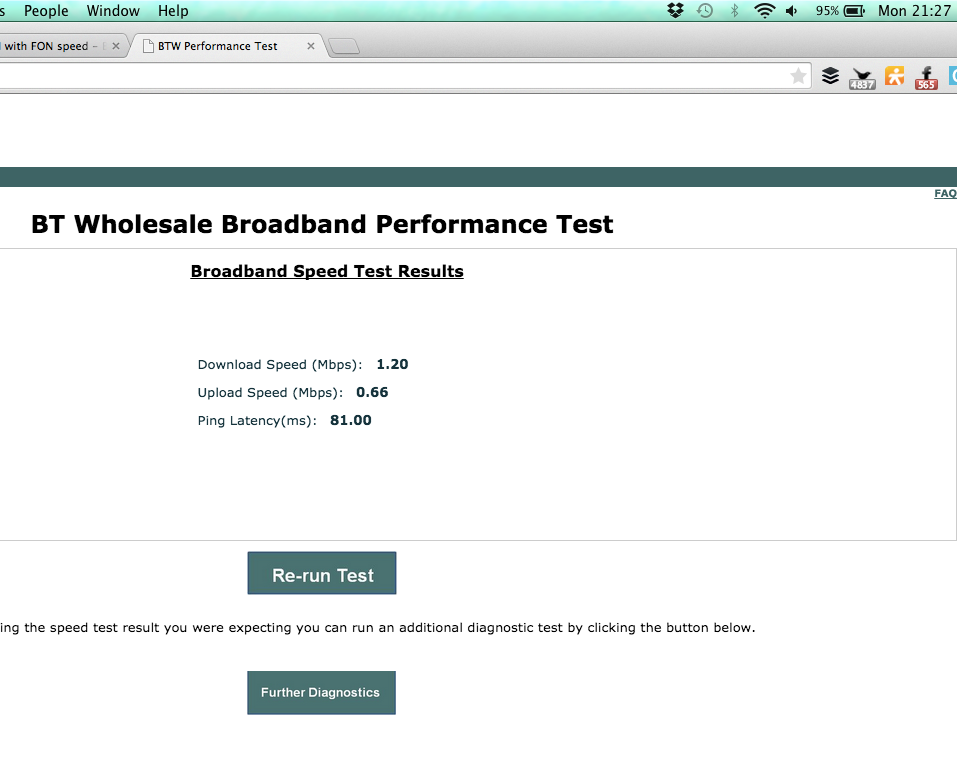Open the People menu
The image size is (957, 759).
point(46,11)
